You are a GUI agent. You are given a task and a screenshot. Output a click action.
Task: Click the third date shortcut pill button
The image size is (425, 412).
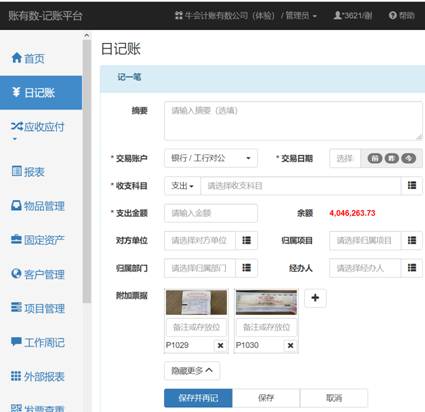(x=408, y=158)
